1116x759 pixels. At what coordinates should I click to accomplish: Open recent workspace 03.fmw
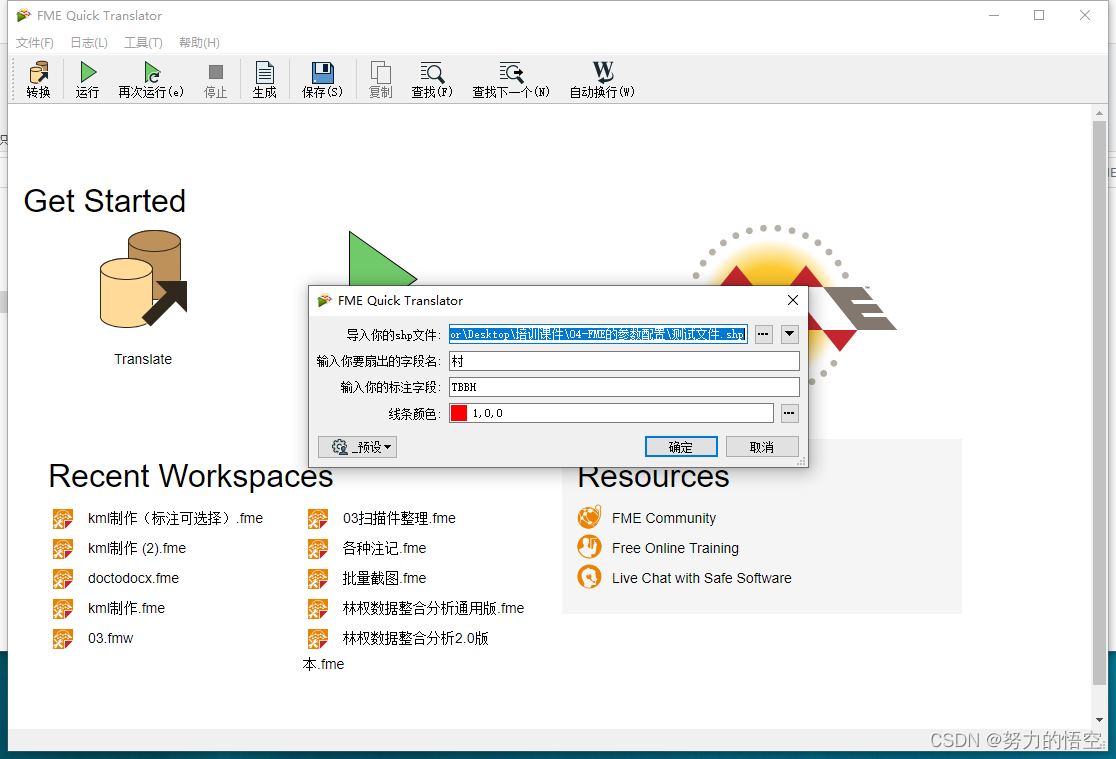coord(110,638)
